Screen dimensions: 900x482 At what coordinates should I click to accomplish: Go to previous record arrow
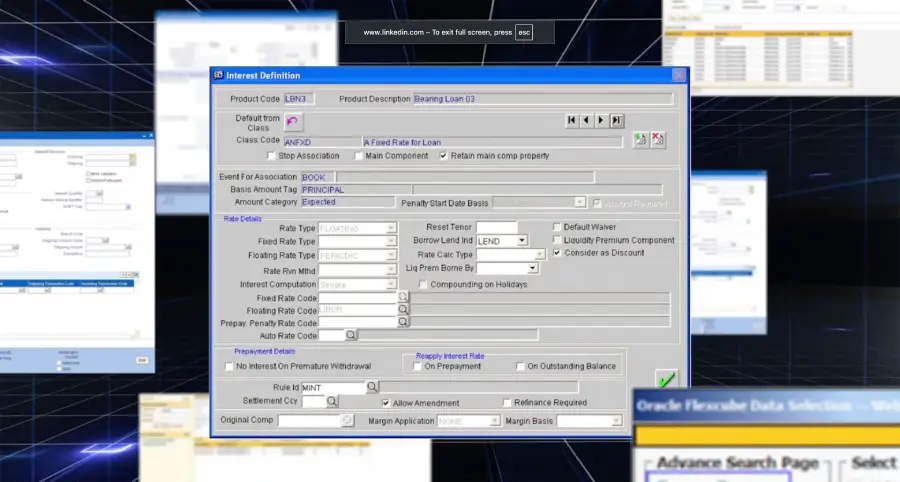tap(586, 120)
